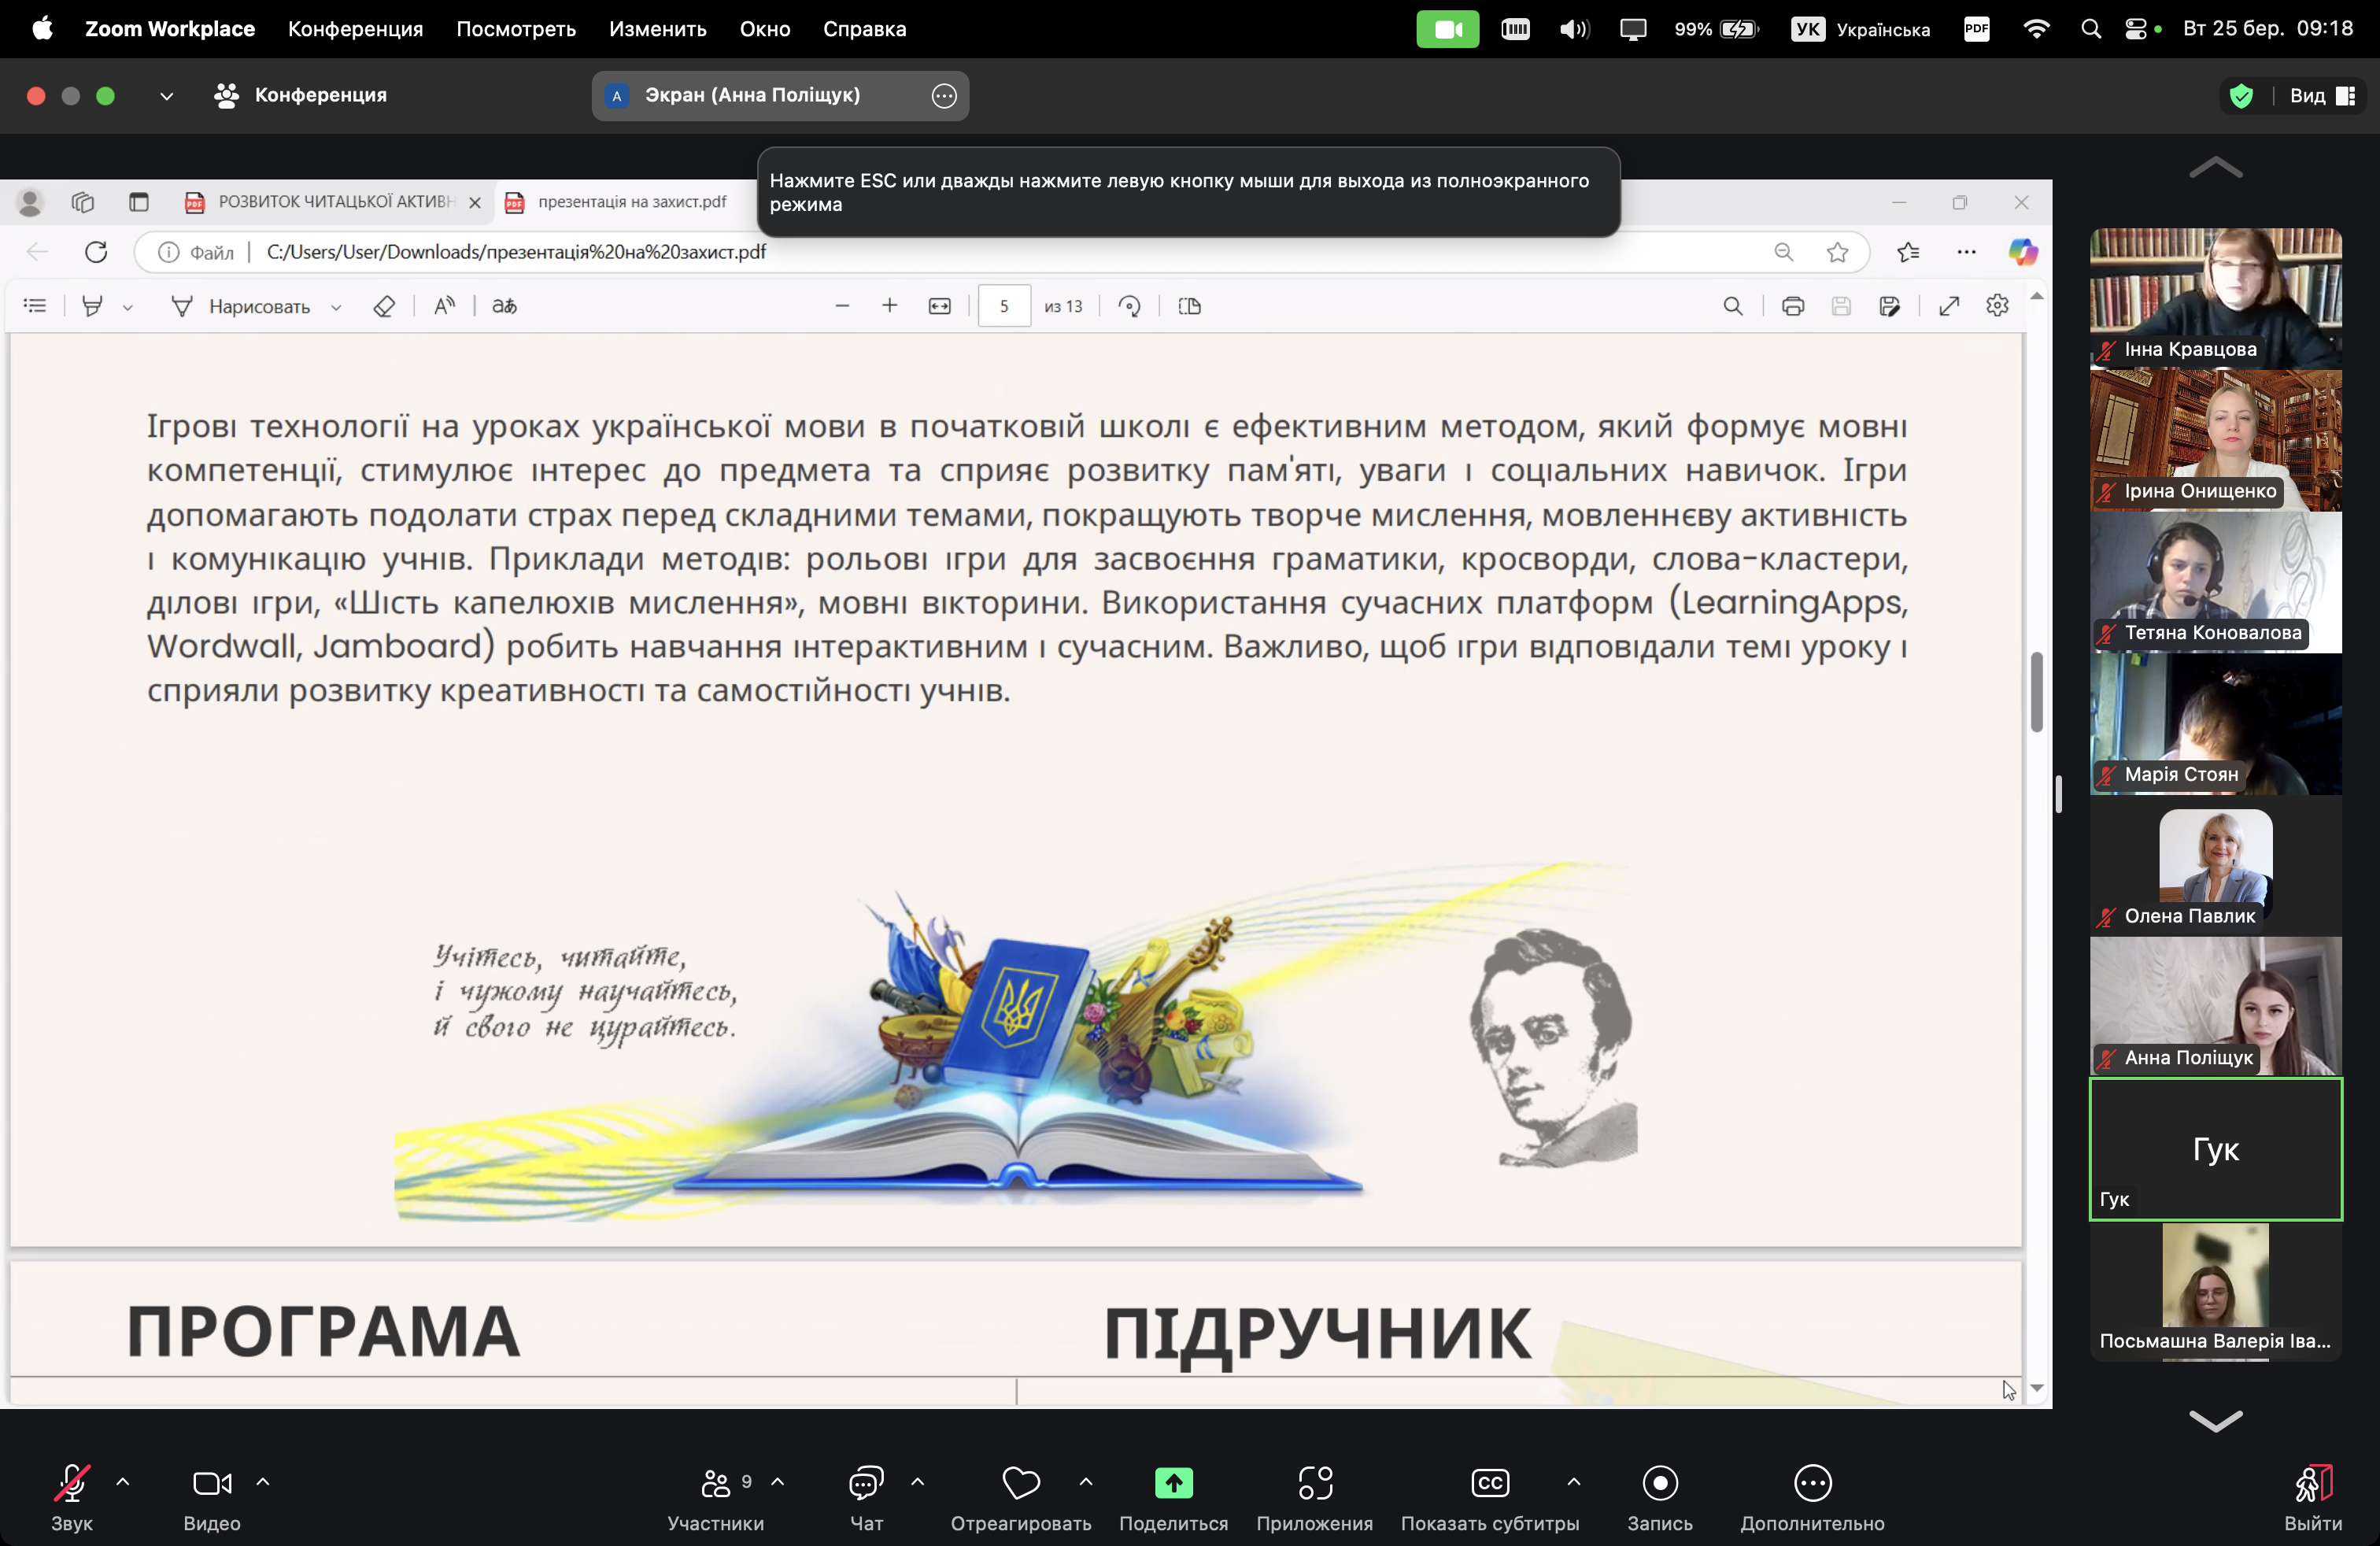Click the green Share screen icon

pos(1173,1483)
